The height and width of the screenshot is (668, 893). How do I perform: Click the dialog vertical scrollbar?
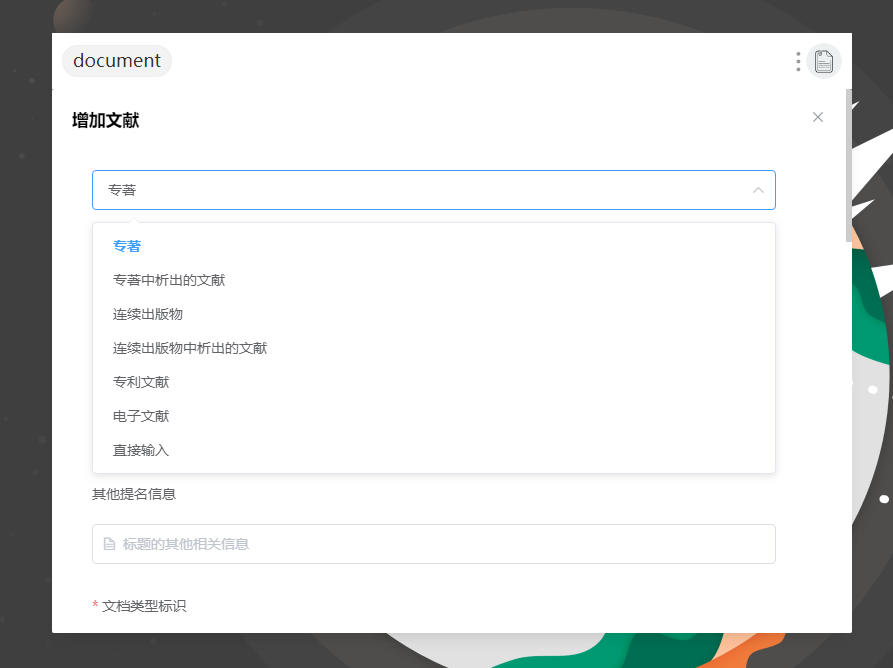849,165
